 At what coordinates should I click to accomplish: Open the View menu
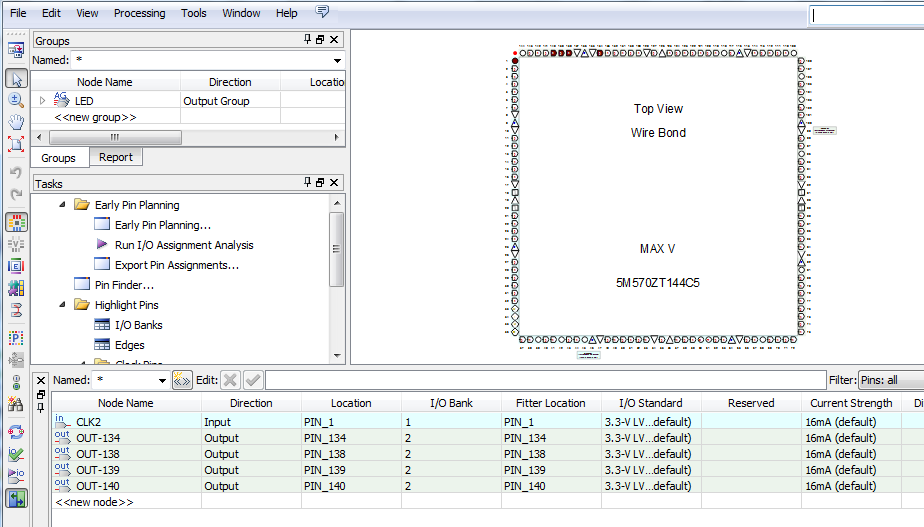tap(87, 13)
